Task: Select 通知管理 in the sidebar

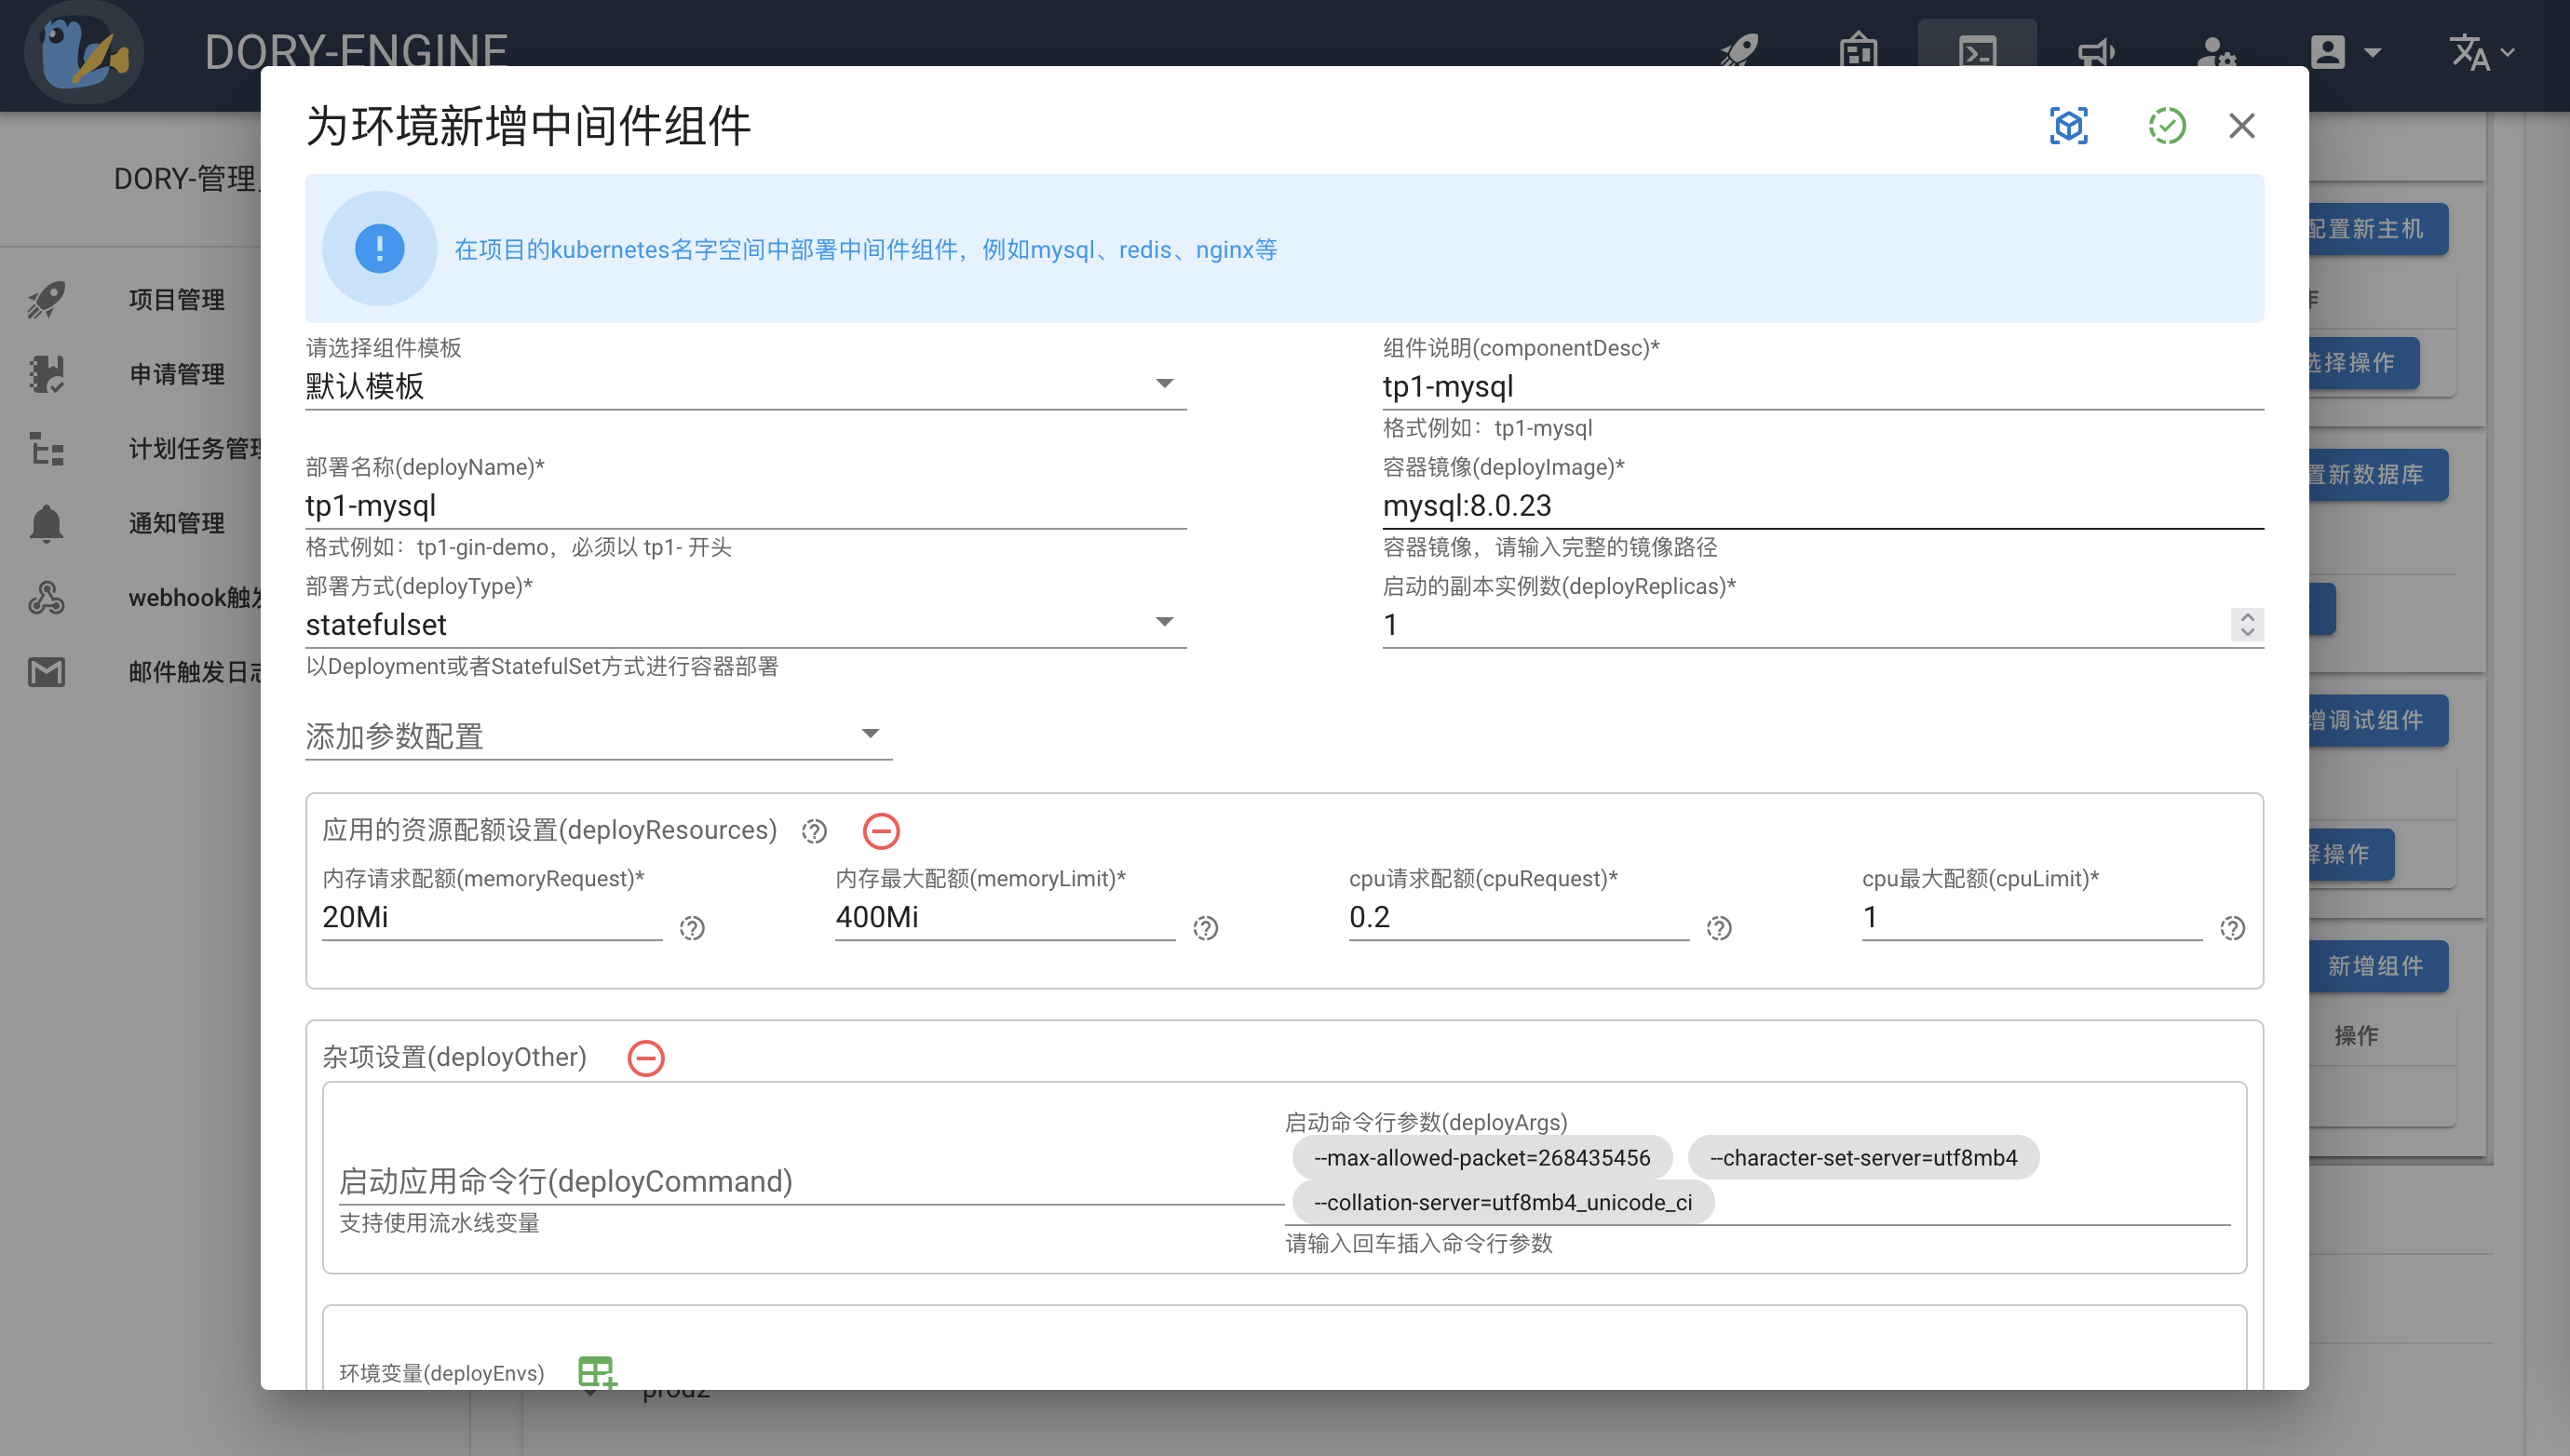Action: click(x=176, y=522)
